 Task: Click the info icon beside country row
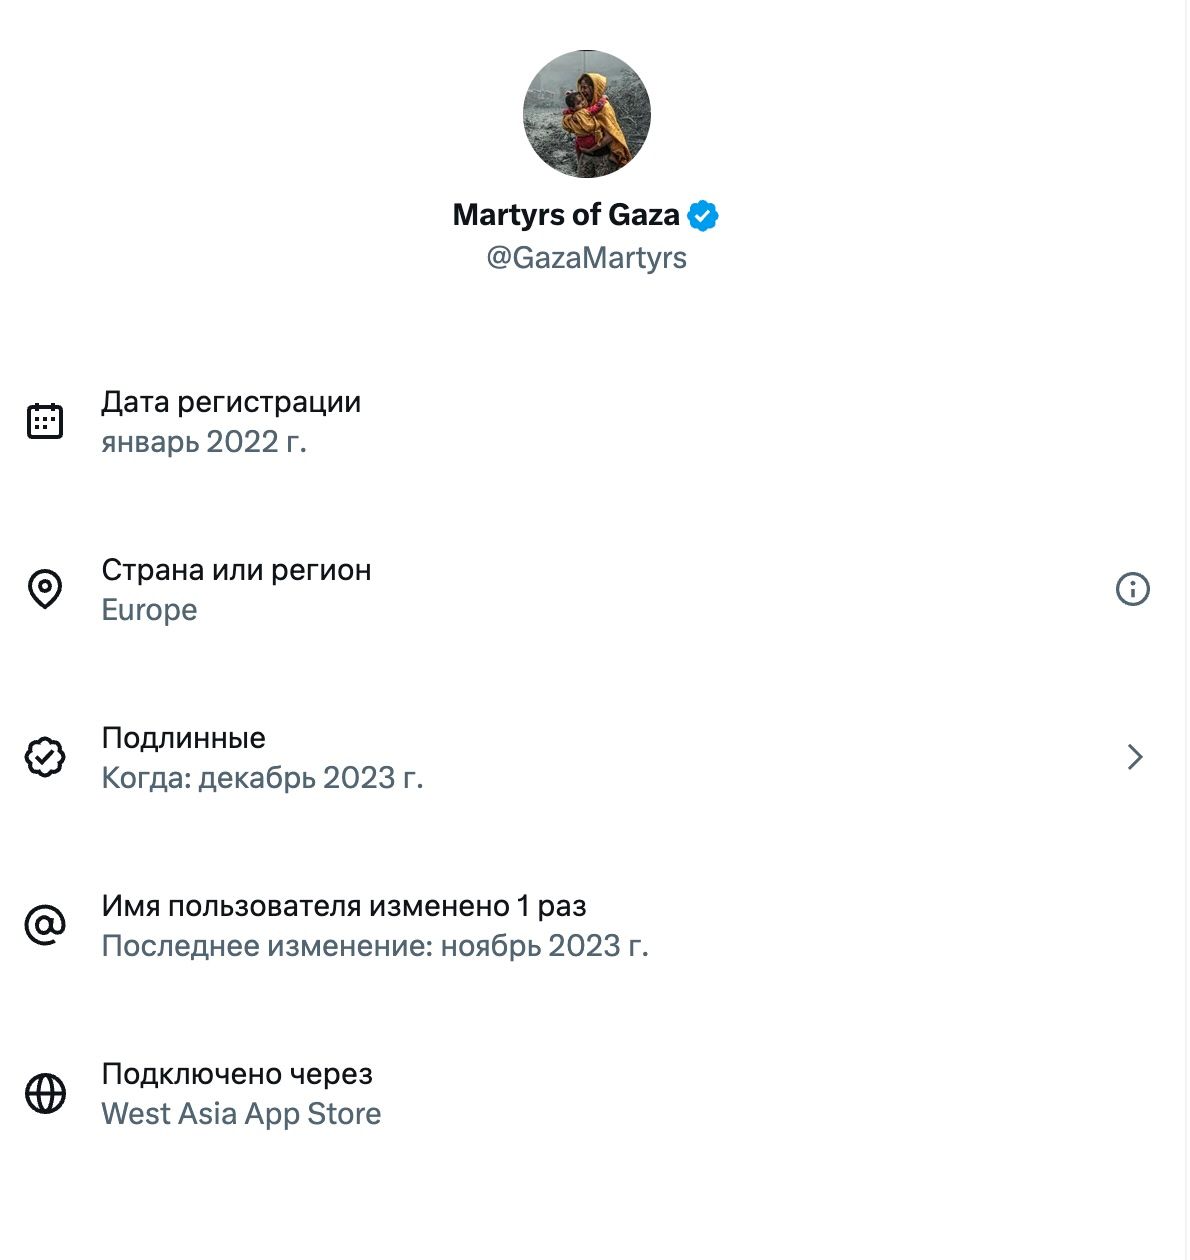tap(1132, 589)
